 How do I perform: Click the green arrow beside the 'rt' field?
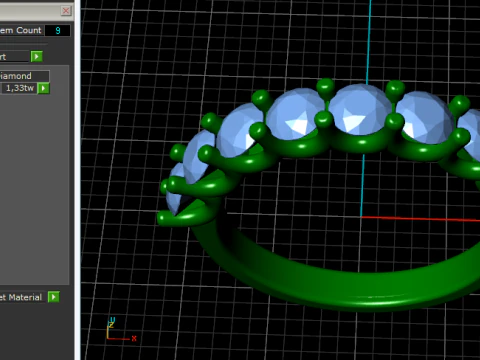pyautogui.click(x=37, y=56)
